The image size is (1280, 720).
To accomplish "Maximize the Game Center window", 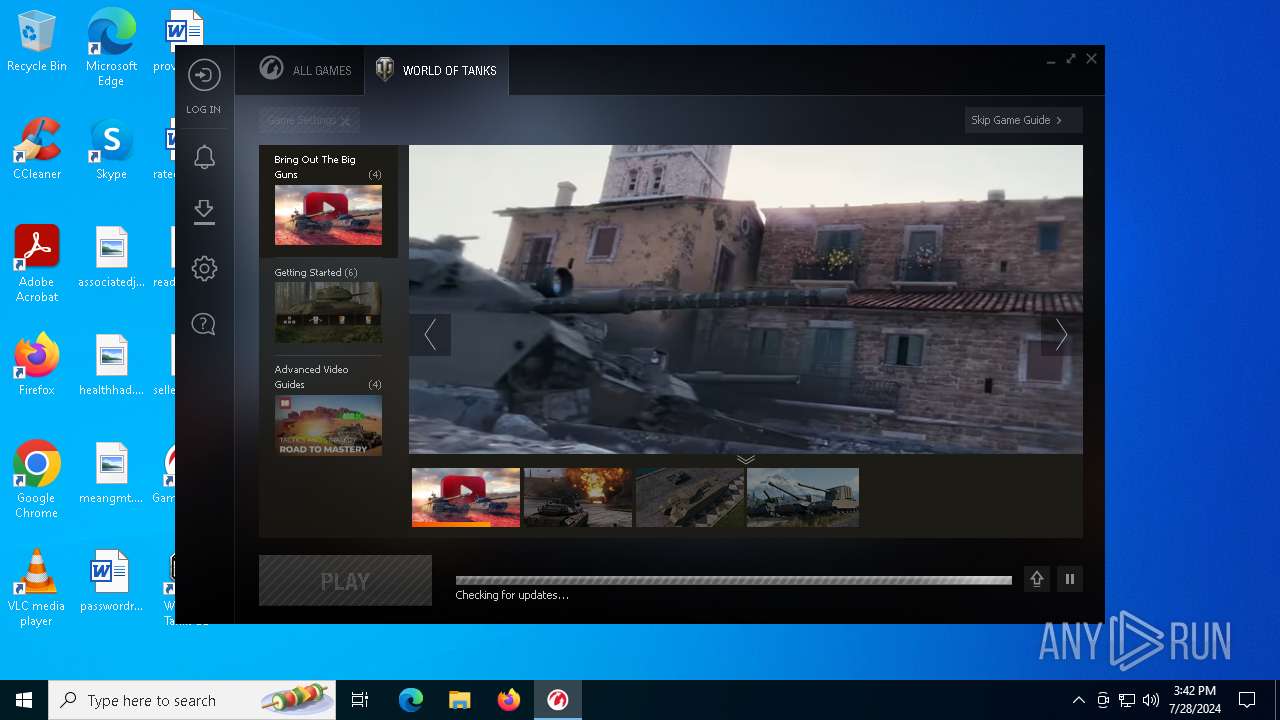I will [1071, 59].
